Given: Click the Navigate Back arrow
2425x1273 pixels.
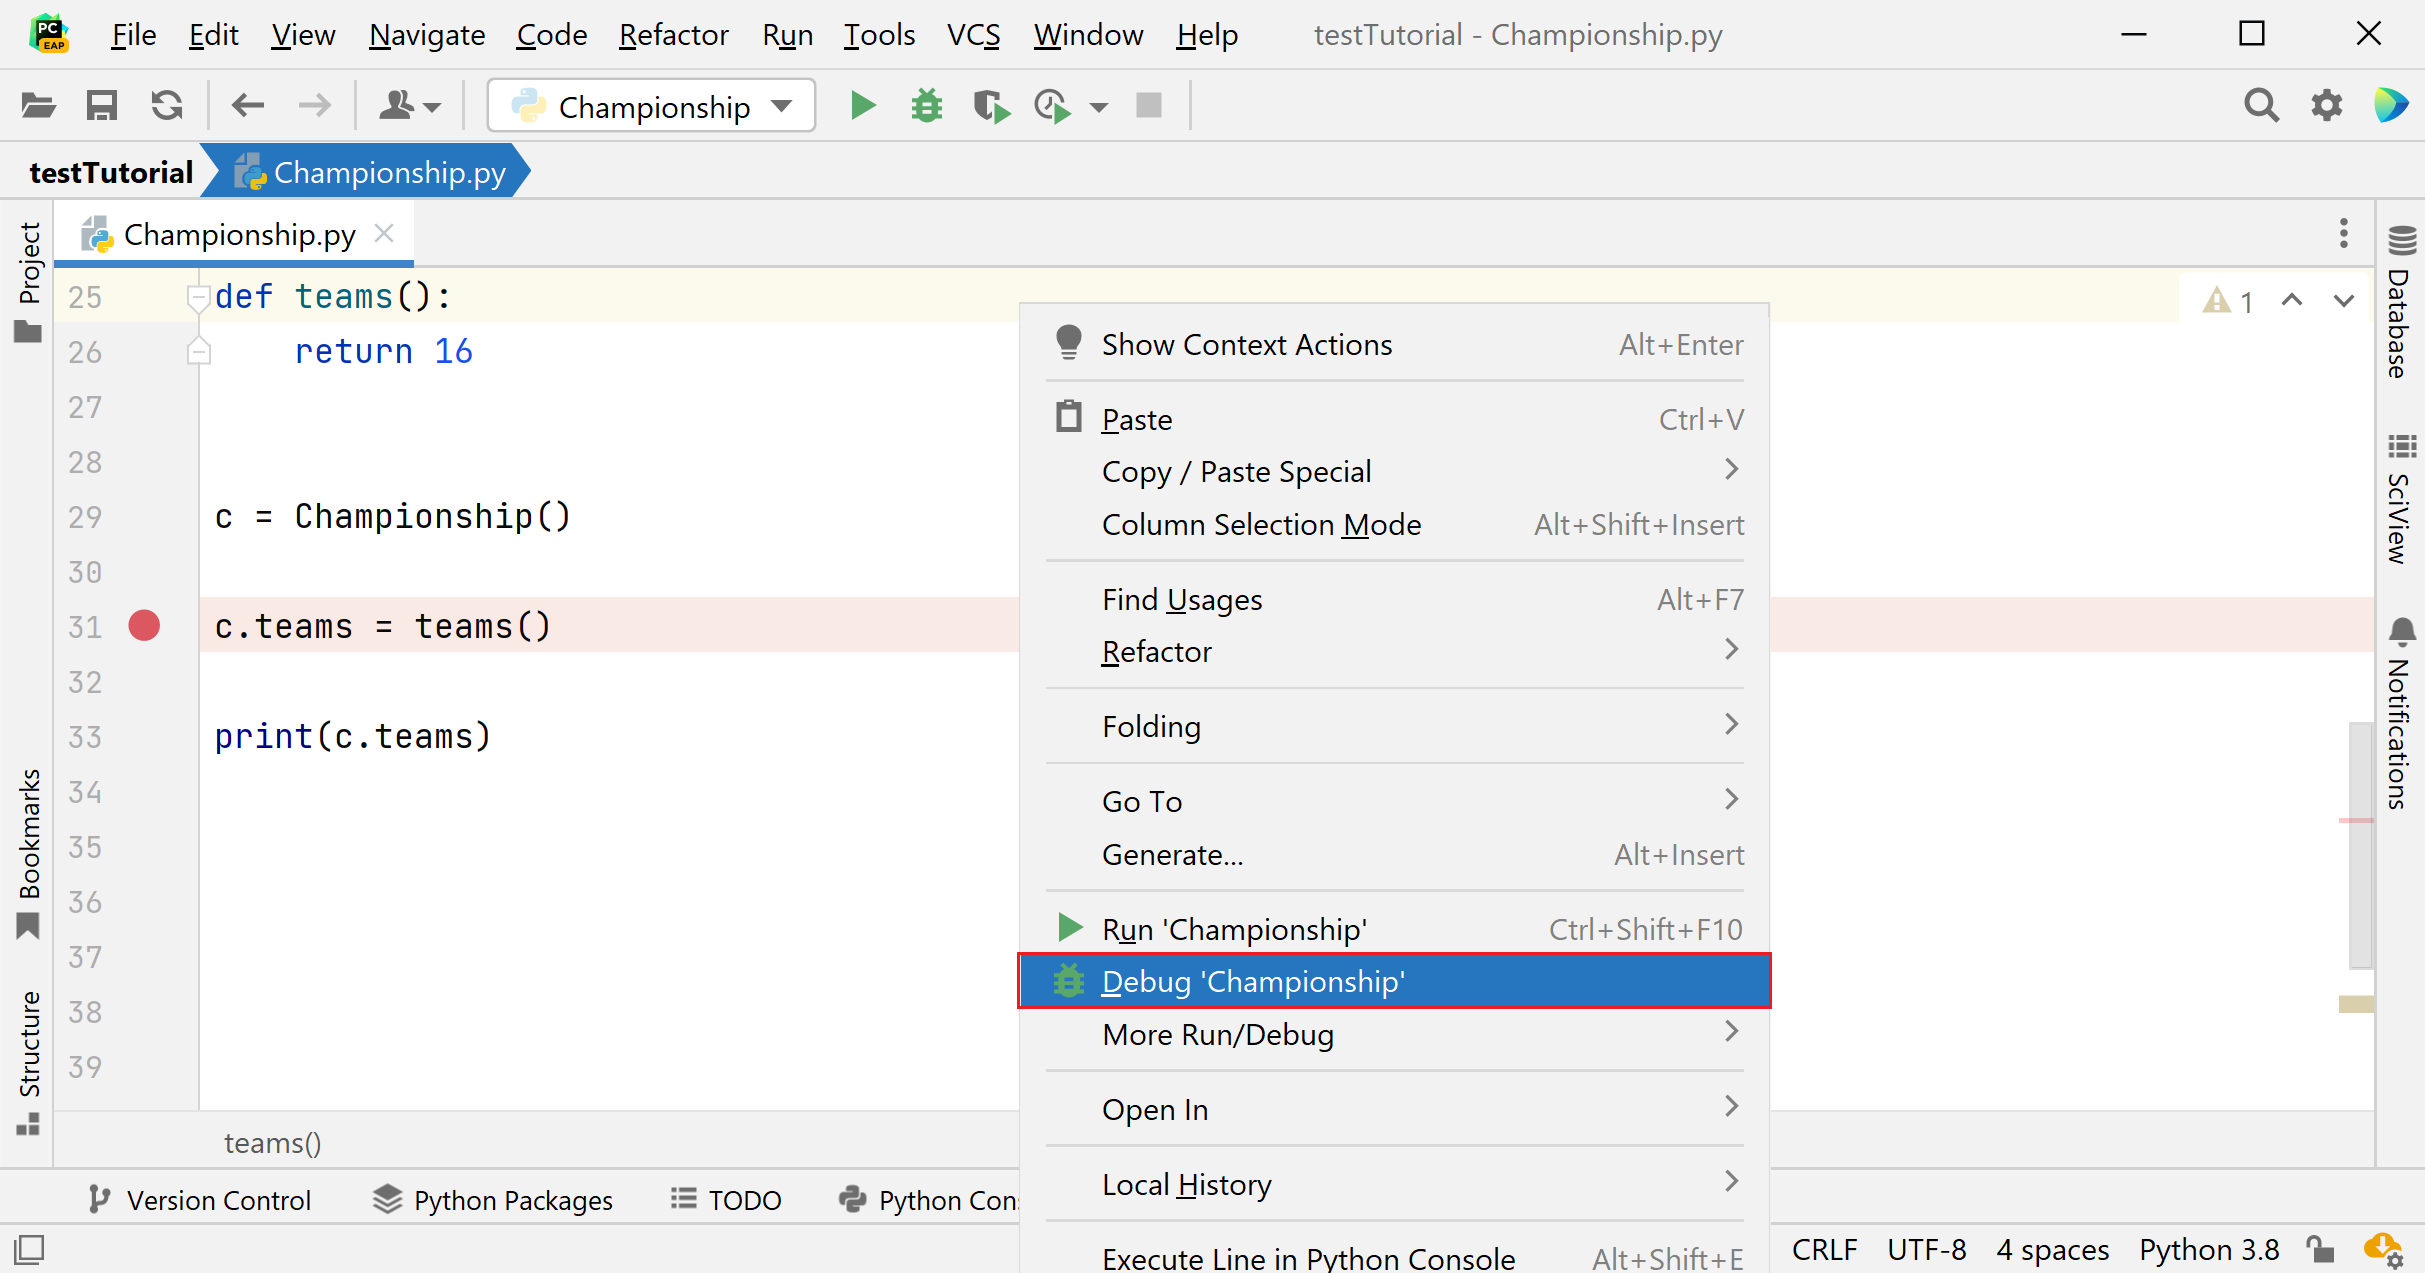Looking at the screenshot, I should point(247,105).
